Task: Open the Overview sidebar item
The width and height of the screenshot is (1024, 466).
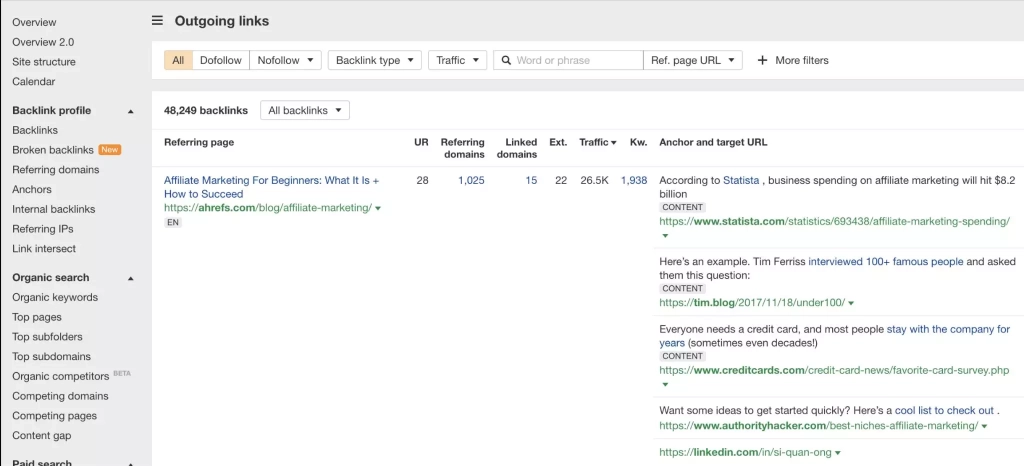Action: click(34, 22)
